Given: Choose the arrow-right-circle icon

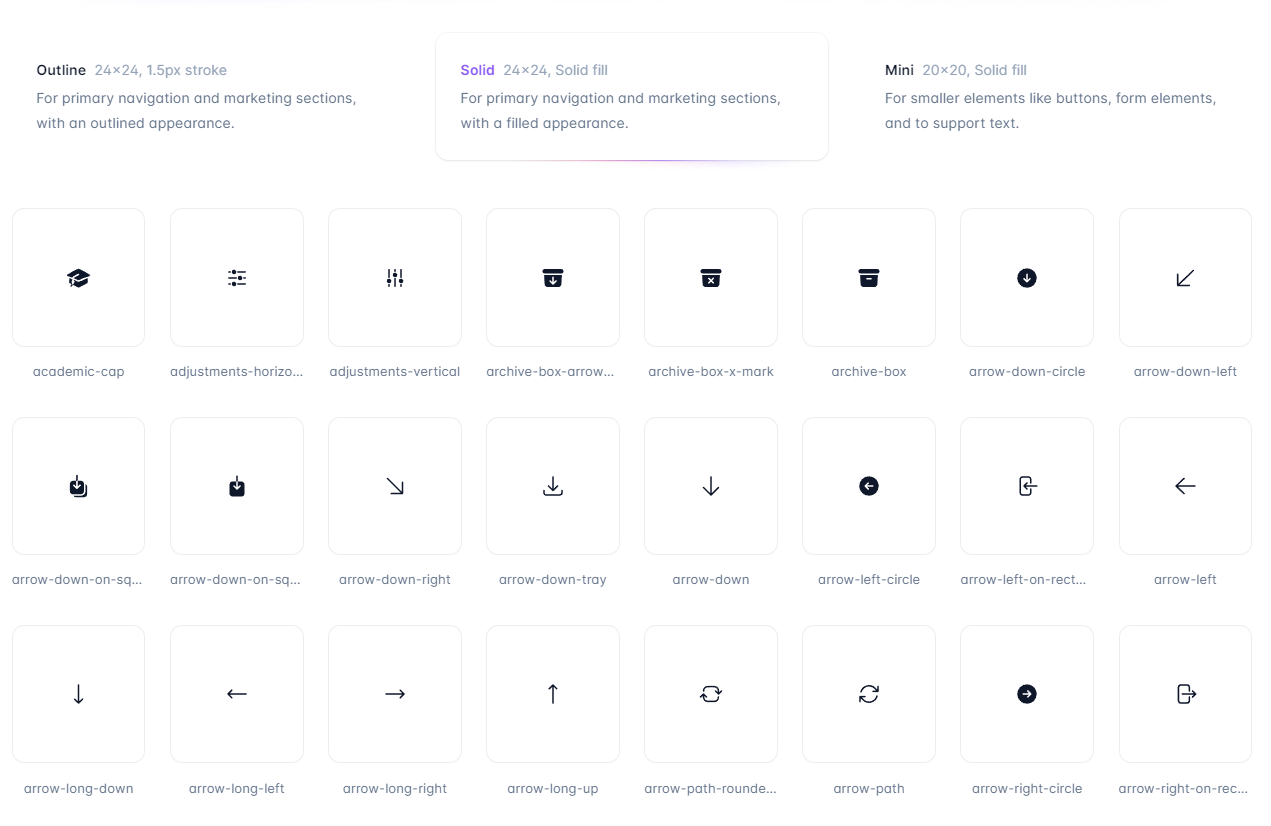Looking at the screenshot, I should click(1027, 694).
